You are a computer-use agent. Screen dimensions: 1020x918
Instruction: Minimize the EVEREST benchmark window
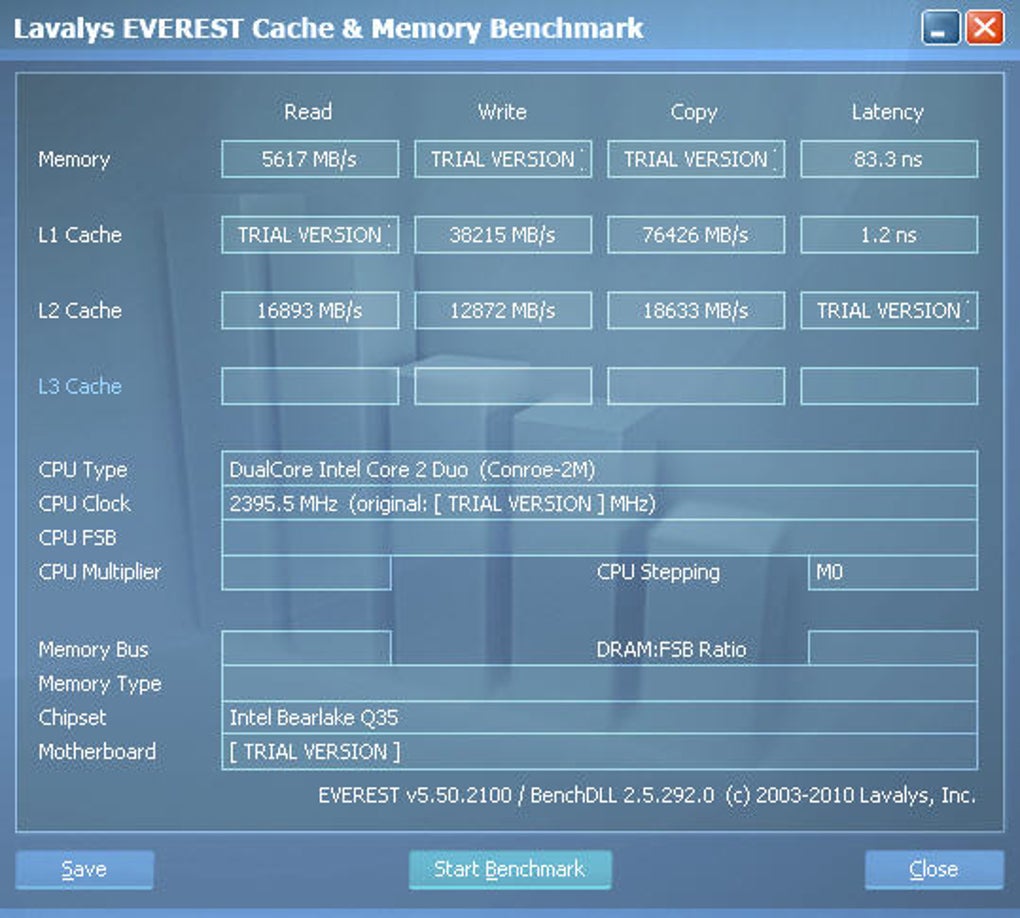coord(940,28)
